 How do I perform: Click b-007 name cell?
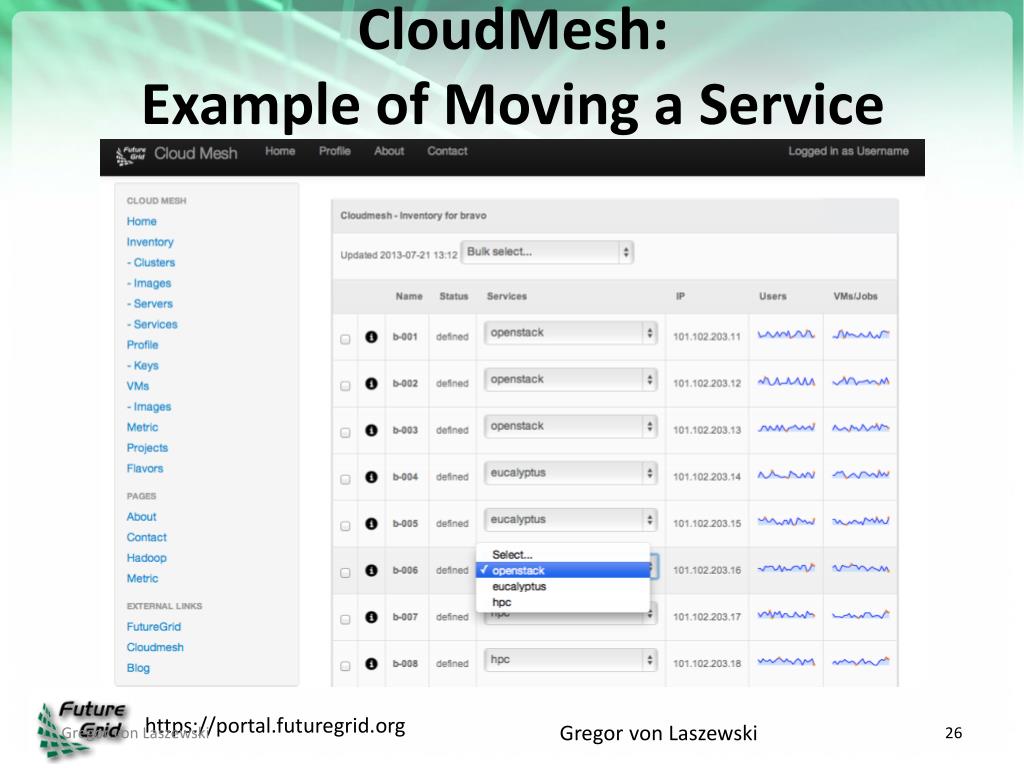tap(405, 617)
